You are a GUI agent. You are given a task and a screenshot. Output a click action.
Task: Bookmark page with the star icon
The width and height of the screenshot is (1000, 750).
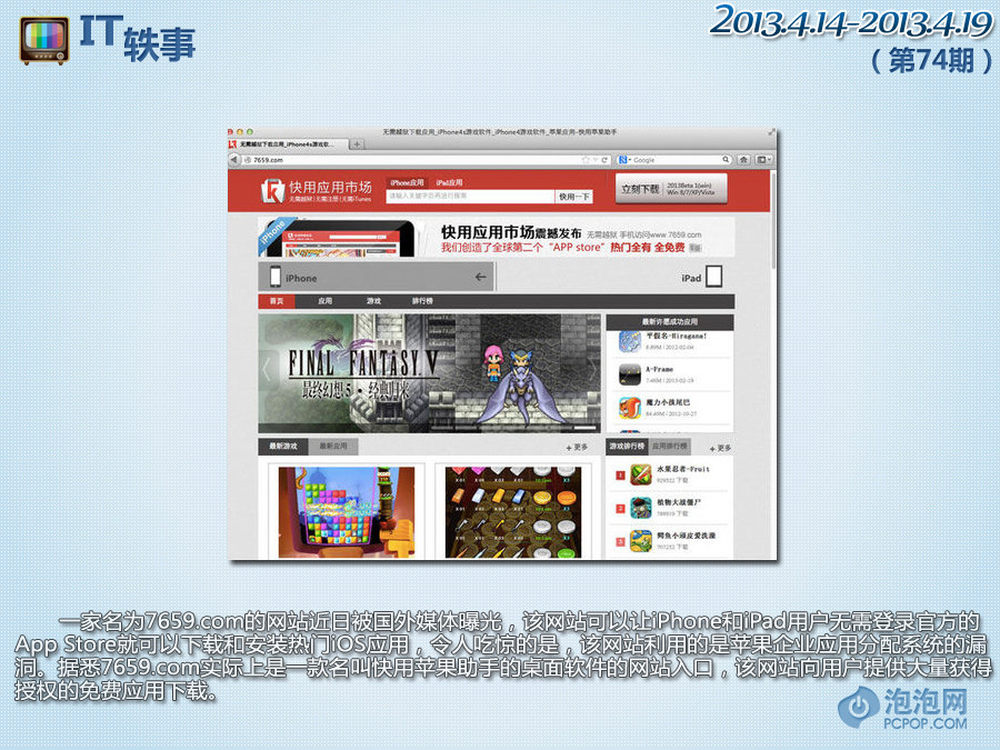pyautogui.click(x=585, y=160)
